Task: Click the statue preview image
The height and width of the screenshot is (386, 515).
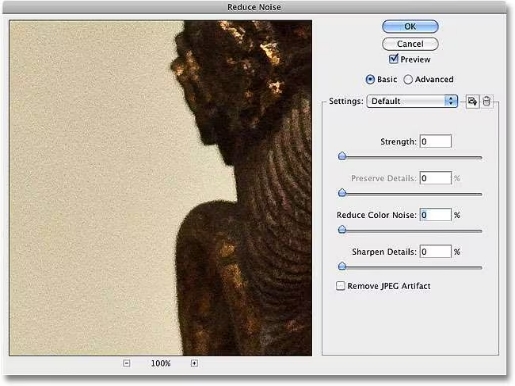Action: pos(161,188)
